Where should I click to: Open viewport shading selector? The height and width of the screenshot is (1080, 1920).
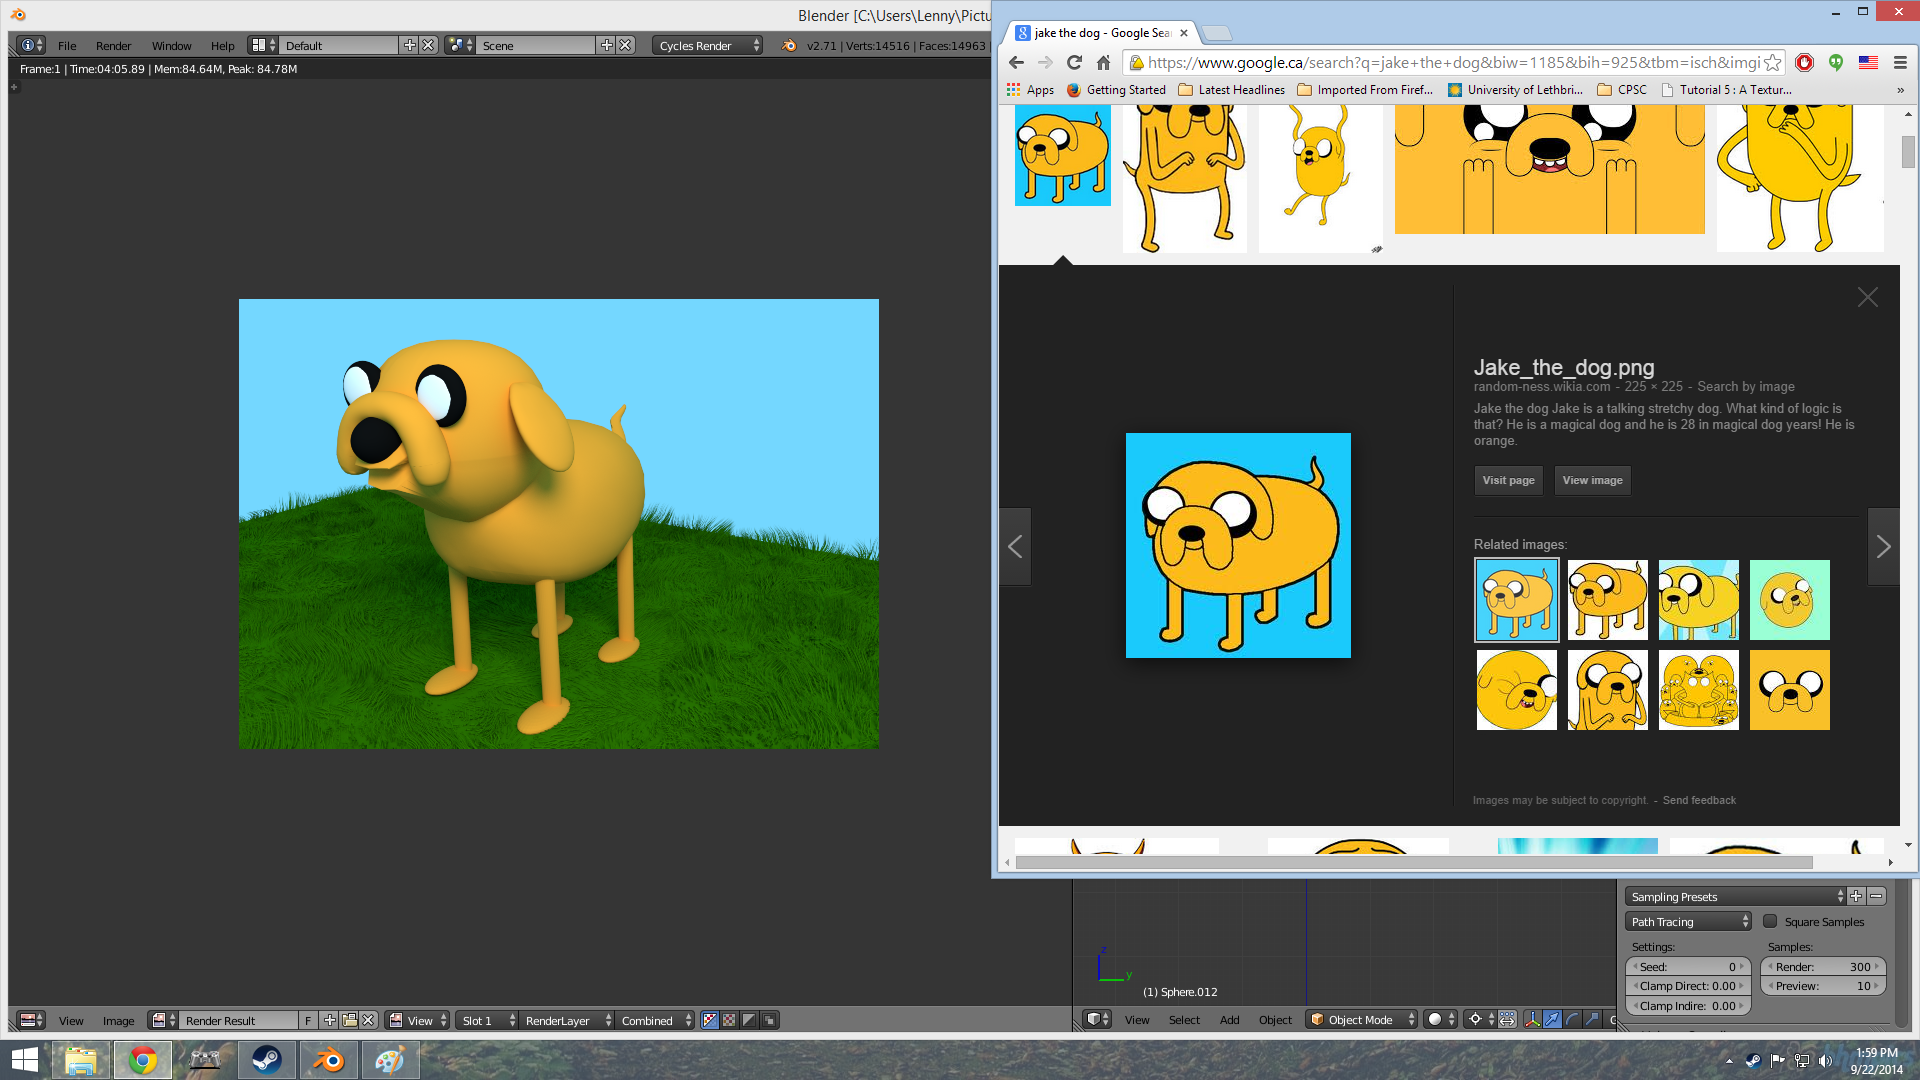pyautogui.click(x=1440, y=1019)
